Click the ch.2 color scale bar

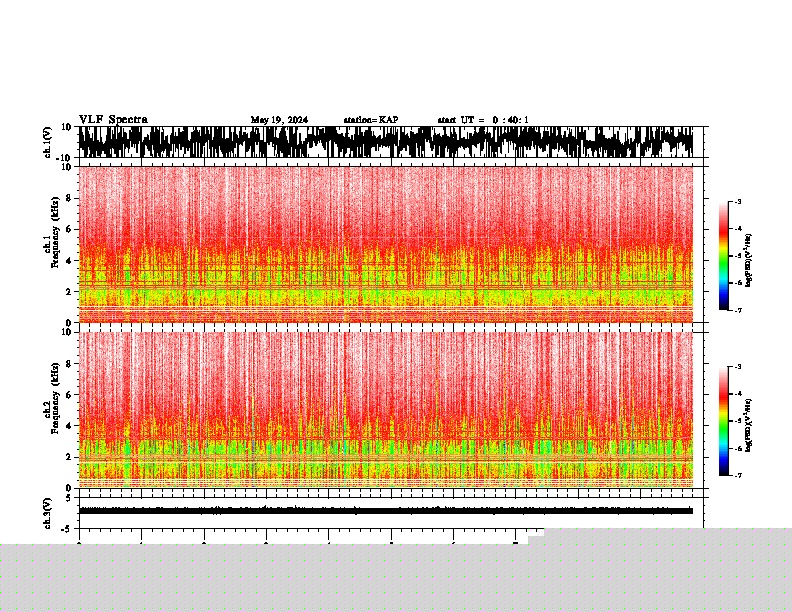tap(724, 421)
